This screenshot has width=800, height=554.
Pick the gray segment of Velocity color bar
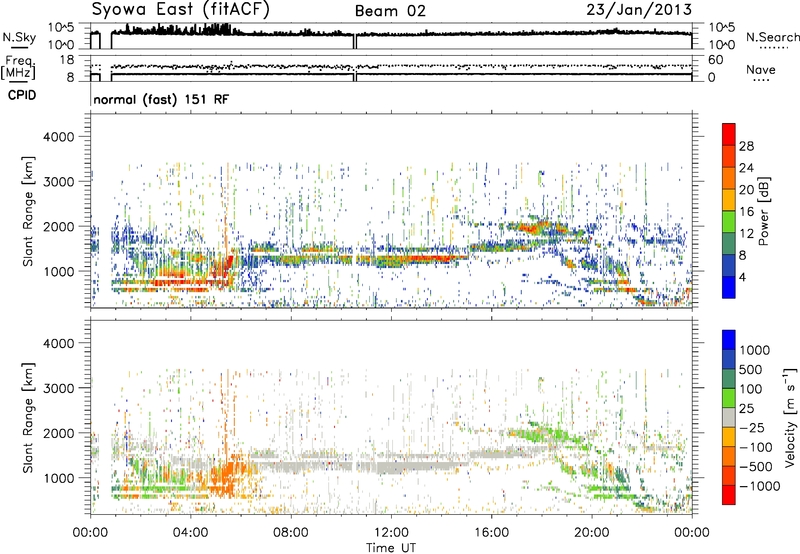(729, 417)
